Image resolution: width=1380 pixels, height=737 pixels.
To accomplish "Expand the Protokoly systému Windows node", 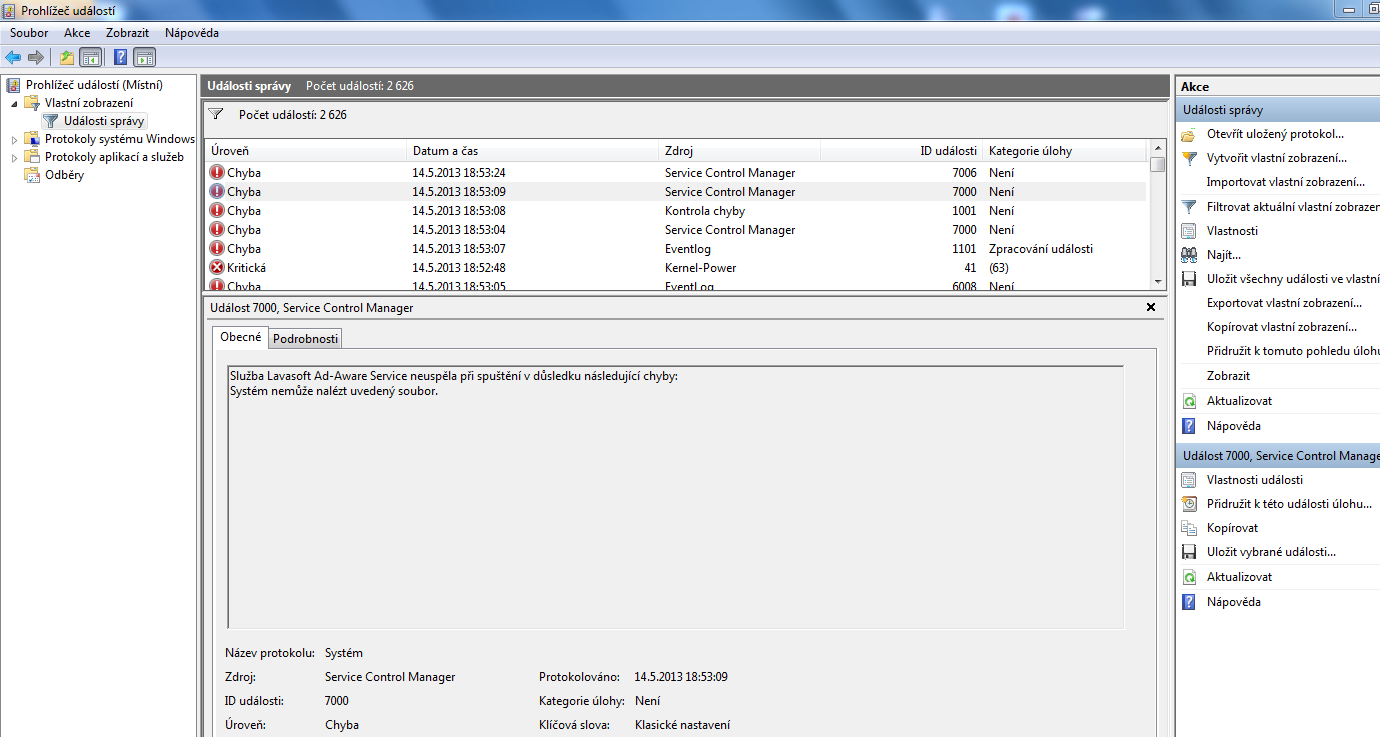I will pos(14,139).
